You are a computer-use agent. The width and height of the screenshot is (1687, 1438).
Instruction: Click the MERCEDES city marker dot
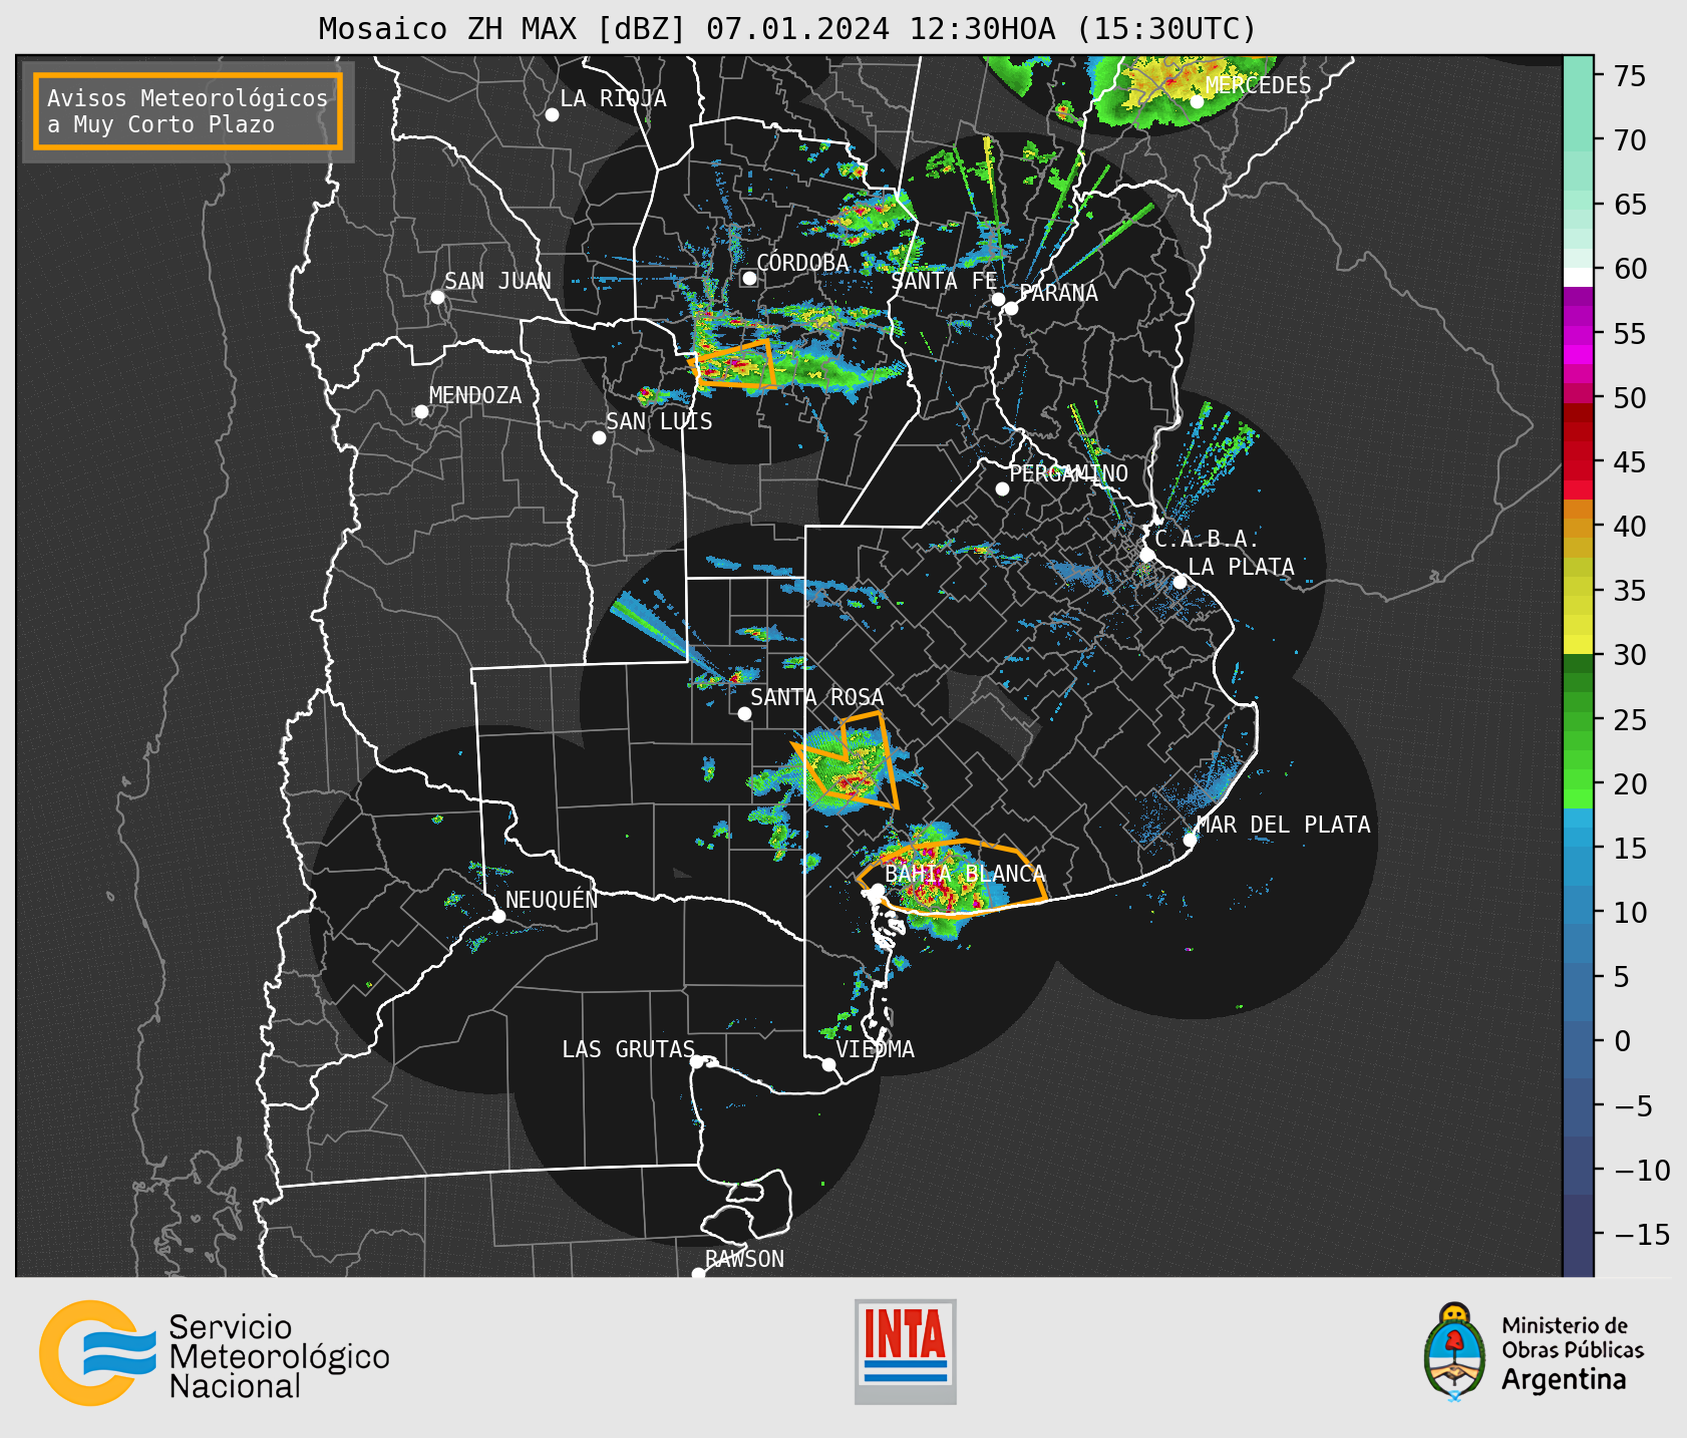tap(1196, 102)
